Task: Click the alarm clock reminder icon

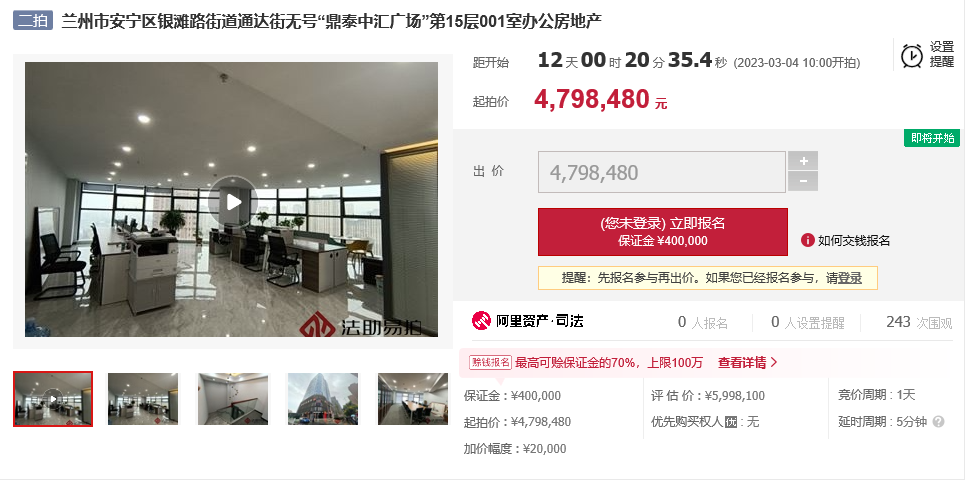Action: (x=911, y=55)
